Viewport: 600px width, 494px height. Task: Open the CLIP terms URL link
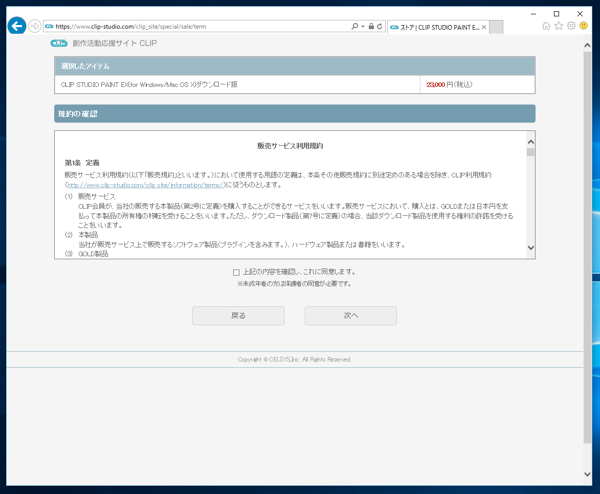pos(145,185)
